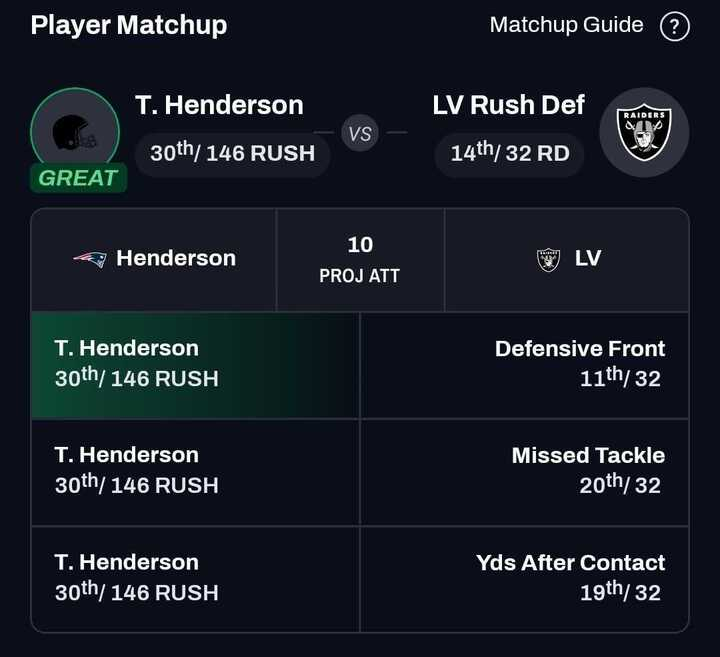Select the highlighted green T. Henderson row
The height and width of the screenshot is (657, 720).
click(x=195, y=364)
